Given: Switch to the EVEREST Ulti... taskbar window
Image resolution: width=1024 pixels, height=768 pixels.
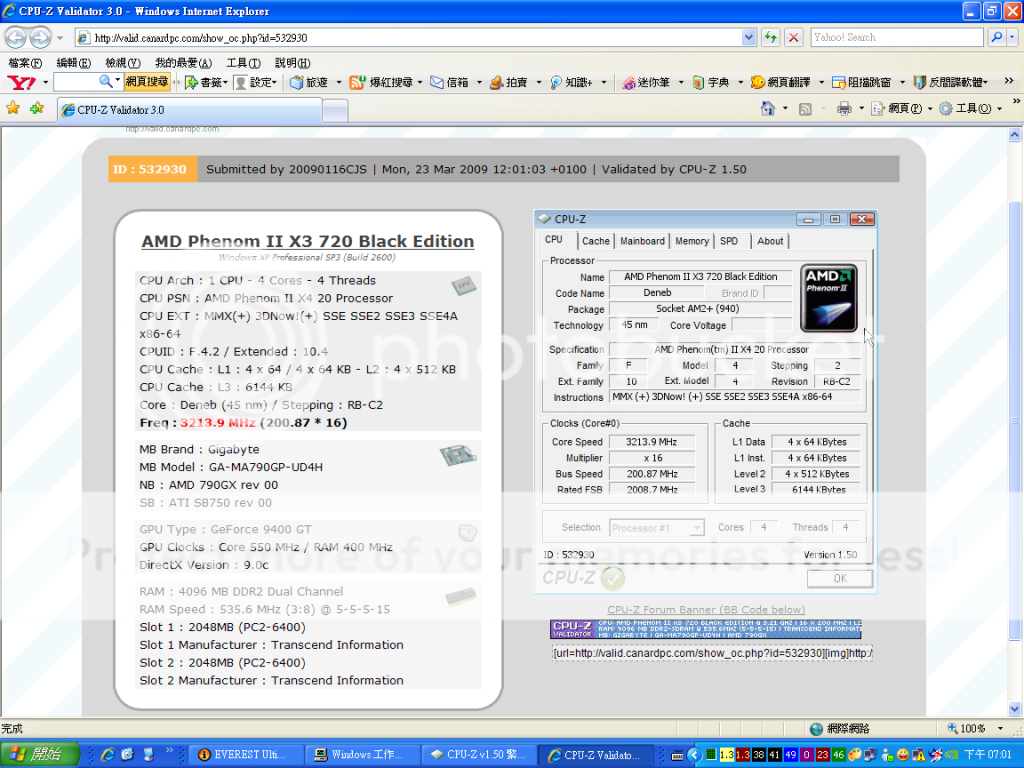Looking at the screenshot, I should 246,755.
